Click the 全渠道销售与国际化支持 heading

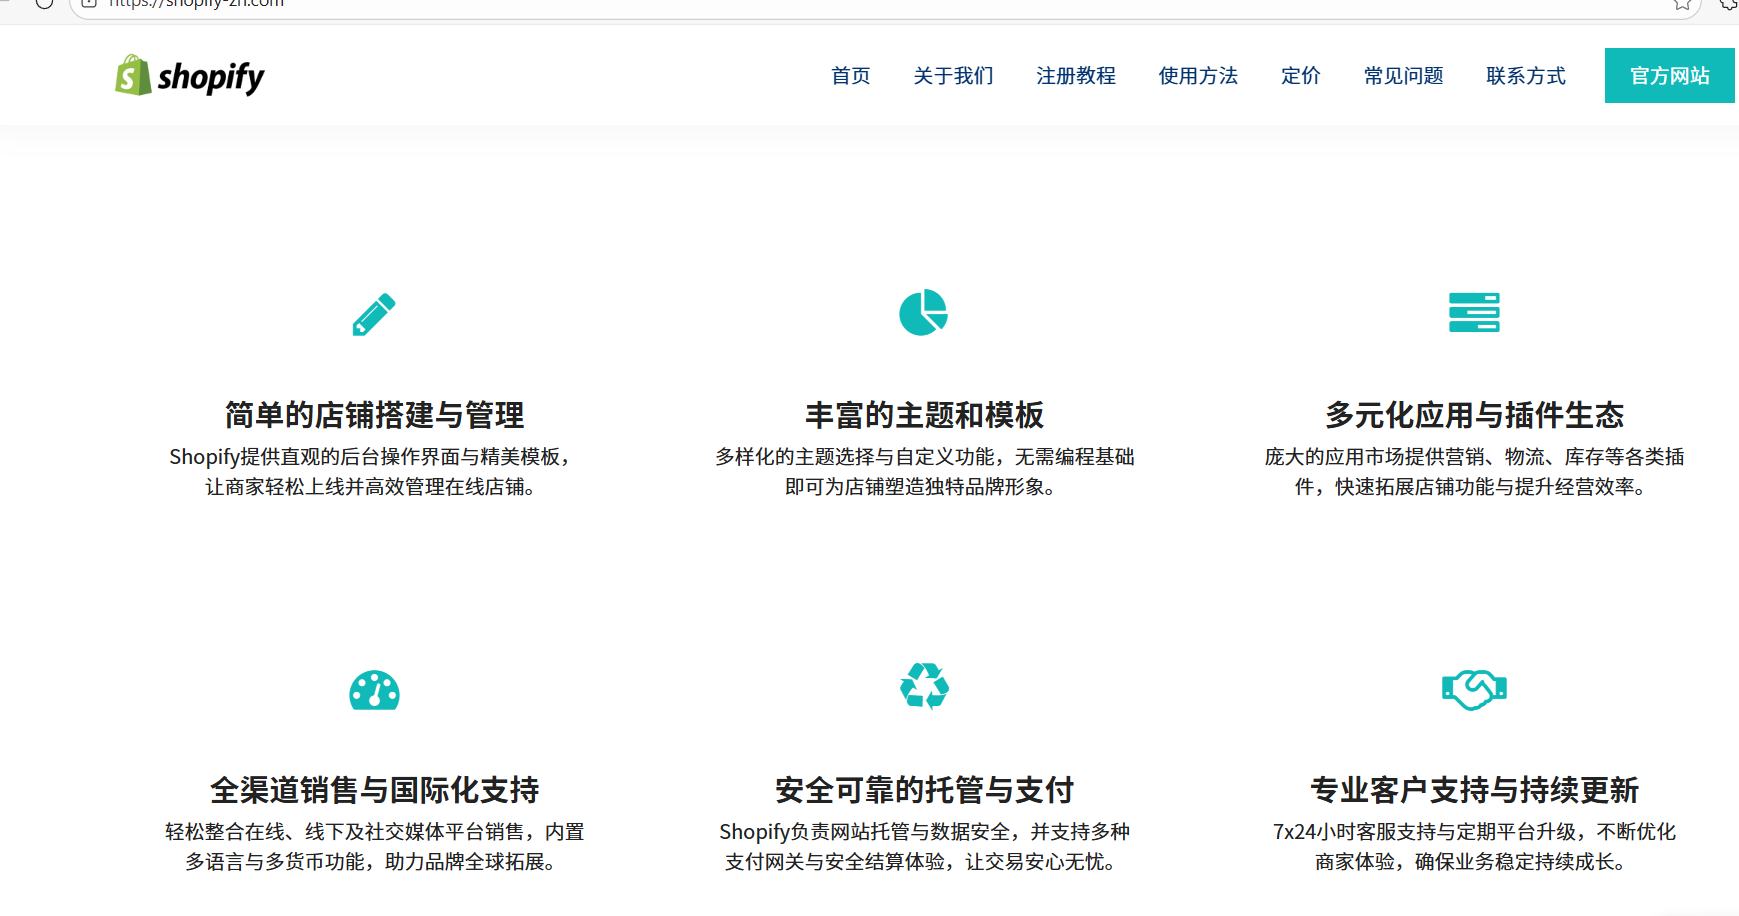point(374,790)
